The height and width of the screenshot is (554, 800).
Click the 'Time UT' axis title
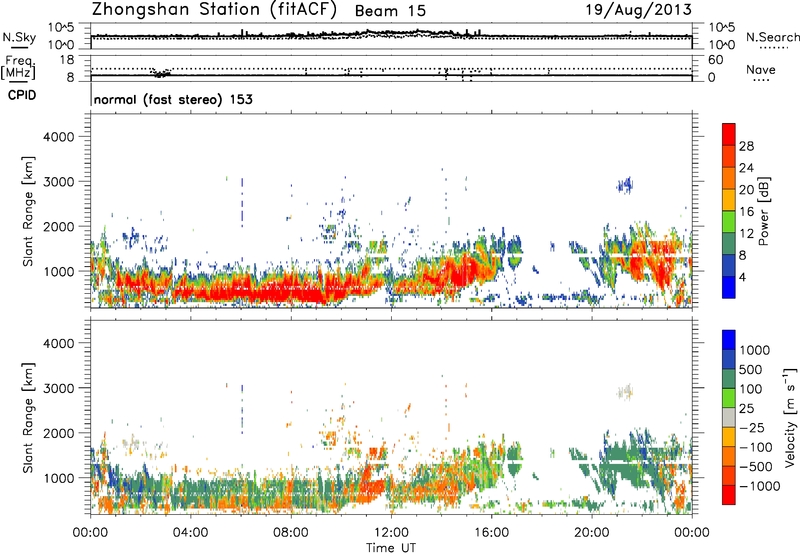pos(391,548)
